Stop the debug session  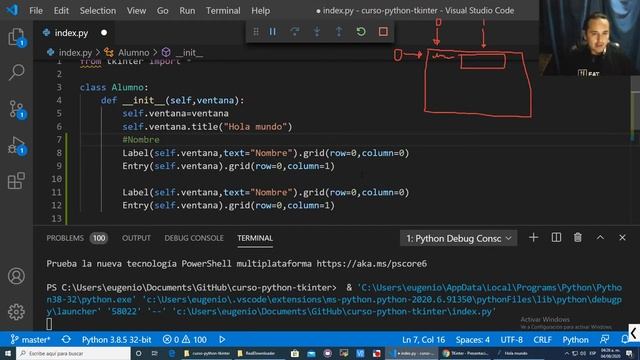click(383, 31)
